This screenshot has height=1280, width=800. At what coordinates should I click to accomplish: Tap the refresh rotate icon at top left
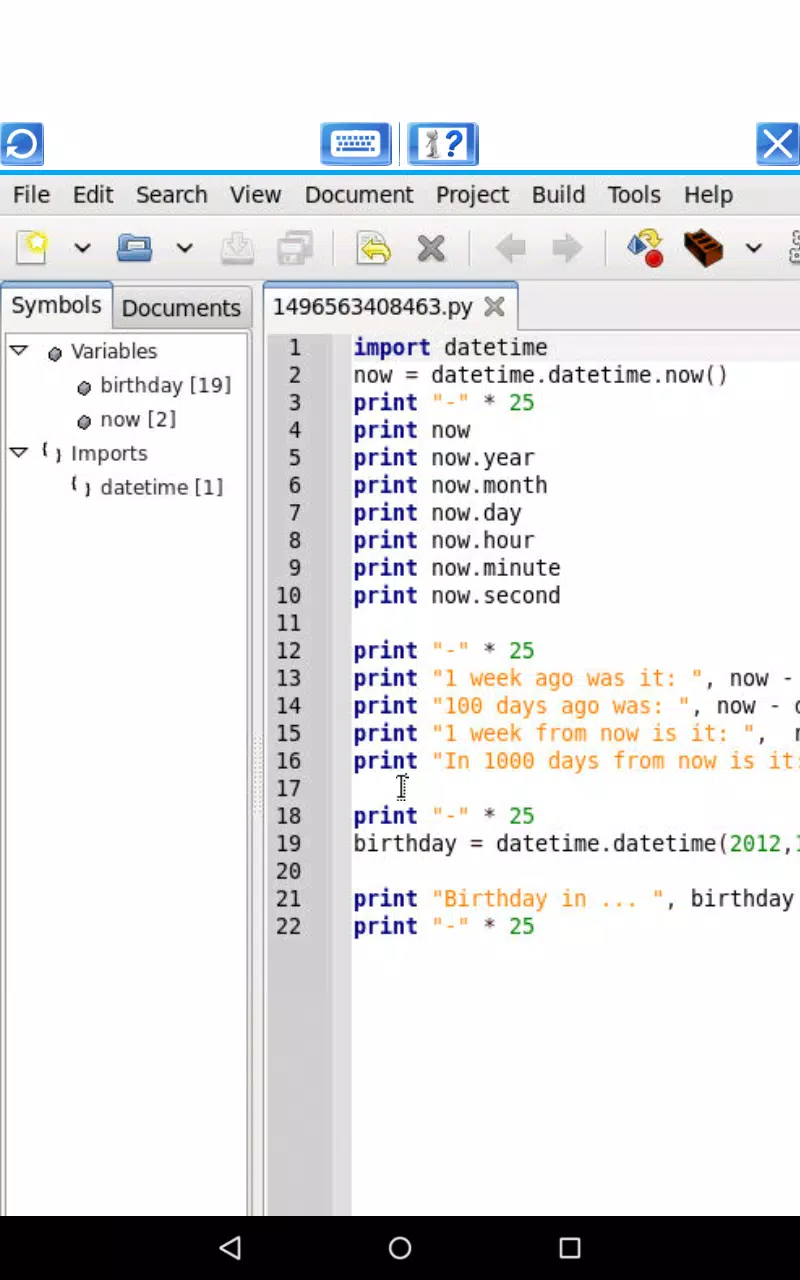point(21,144)
